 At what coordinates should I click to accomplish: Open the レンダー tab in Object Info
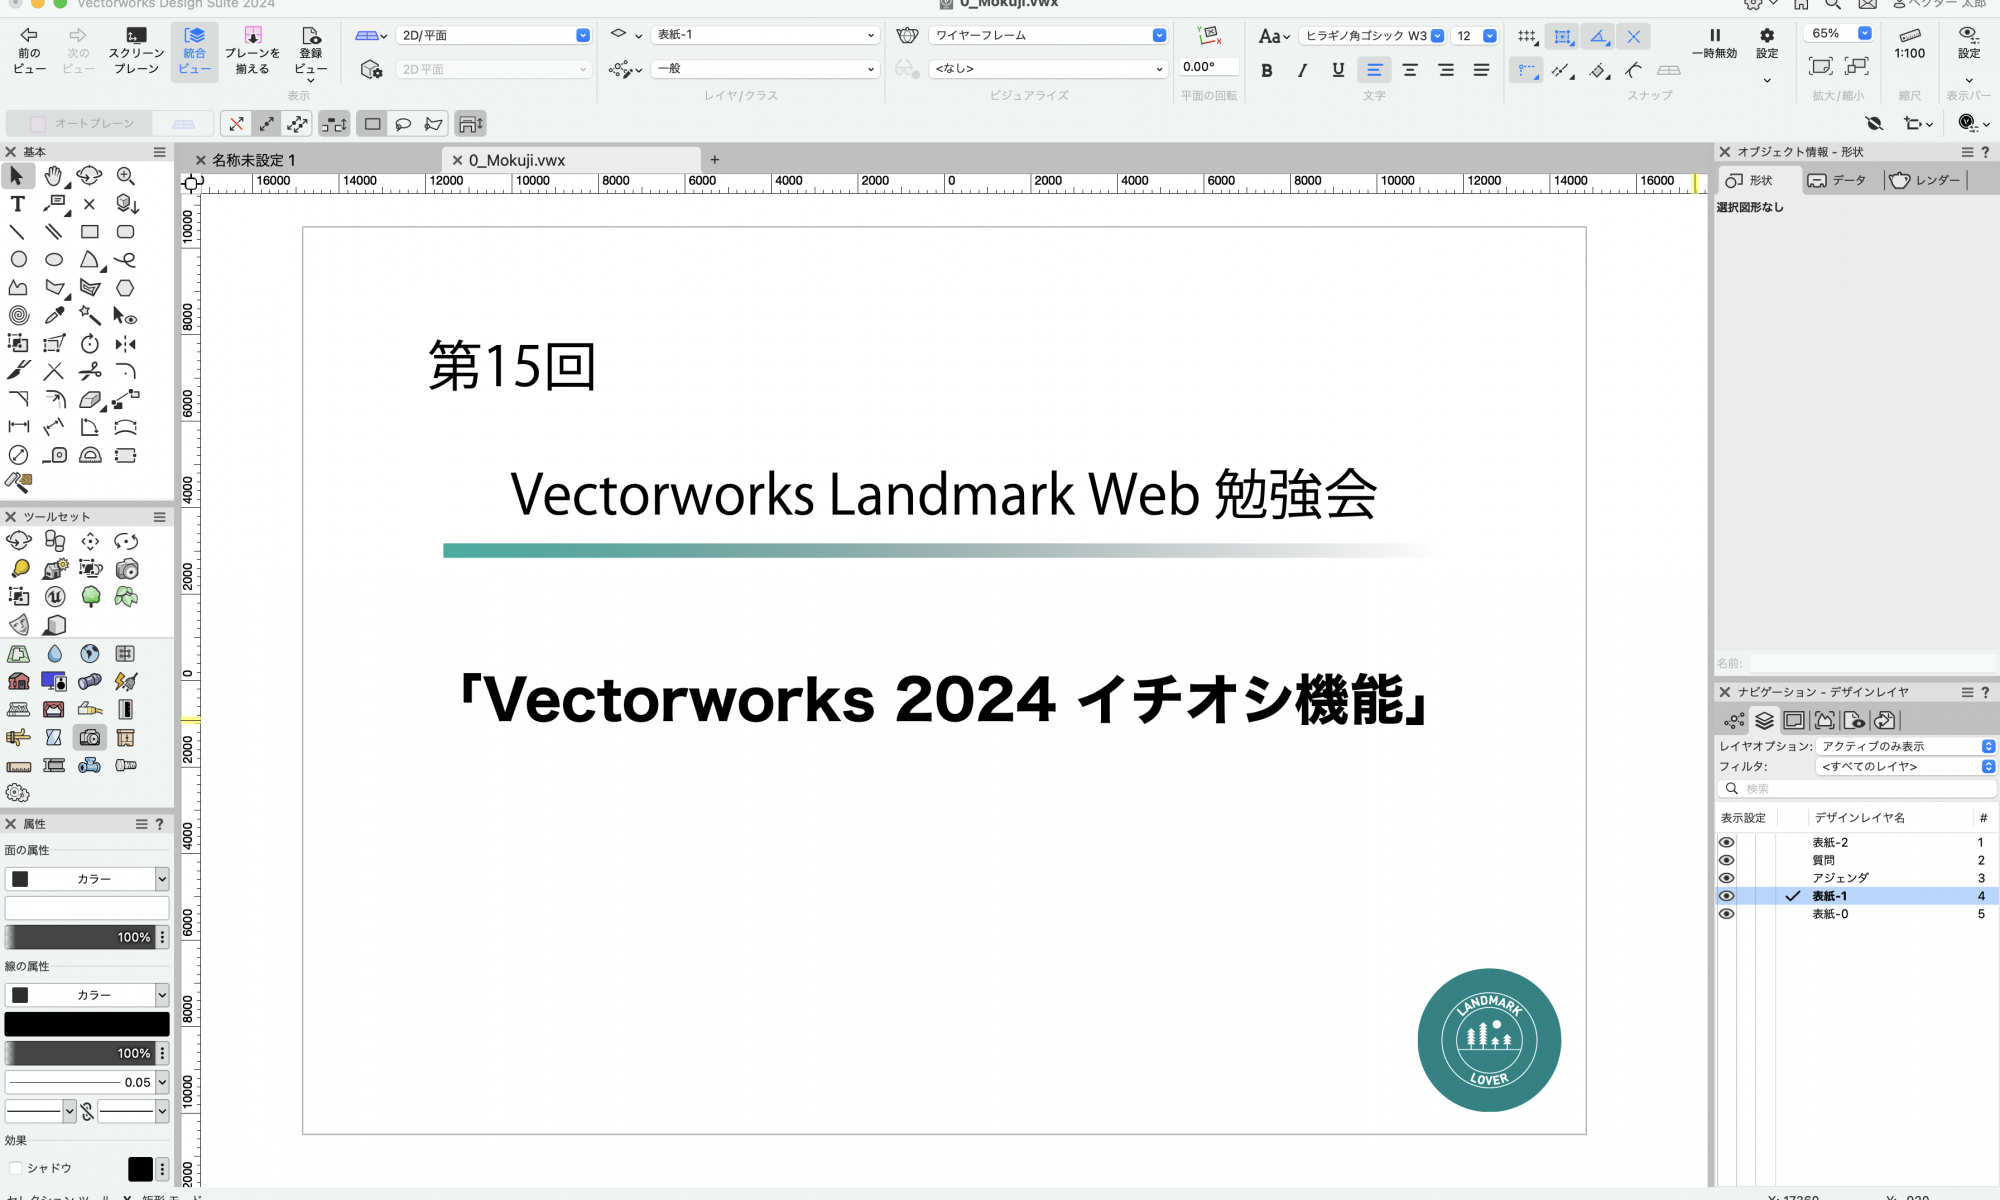[1925, 180]
